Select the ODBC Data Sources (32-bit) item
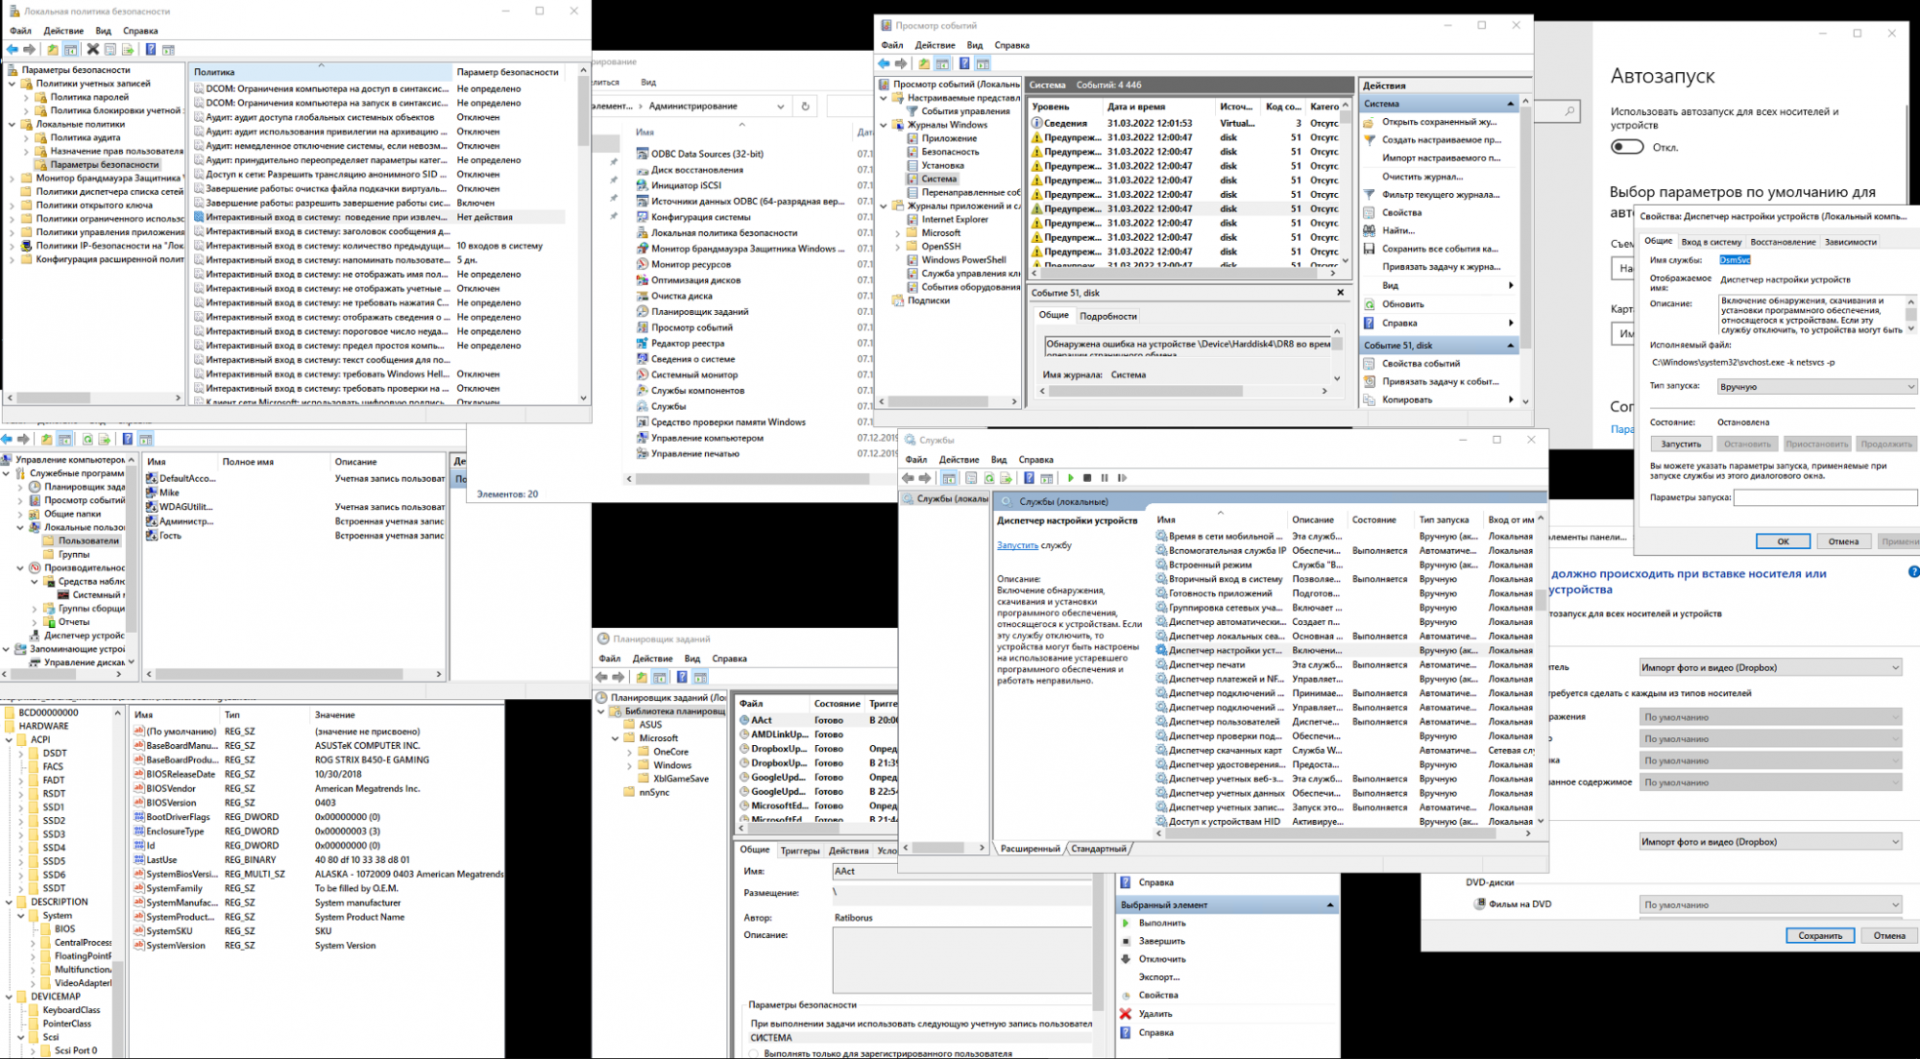The height and width of the screenshot is (1059, 1920). 706,154
